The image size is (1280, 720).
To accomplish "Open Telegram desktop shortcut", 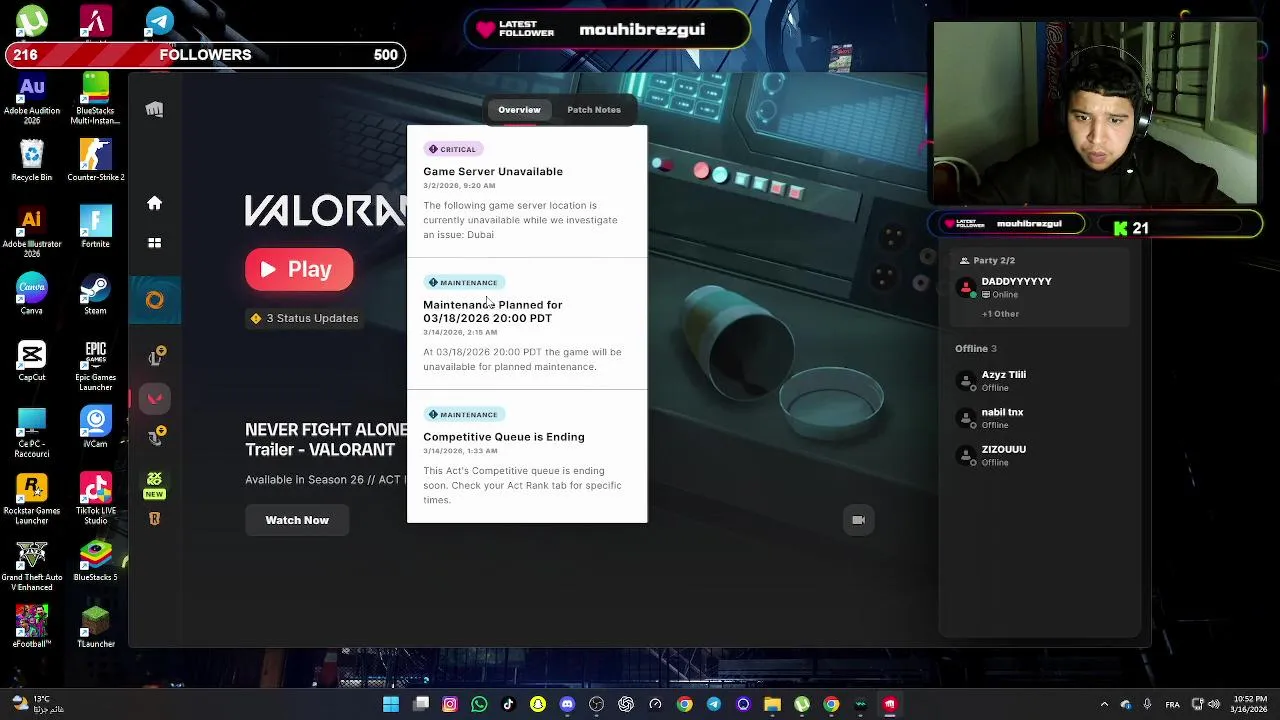I will pos(160,21).
